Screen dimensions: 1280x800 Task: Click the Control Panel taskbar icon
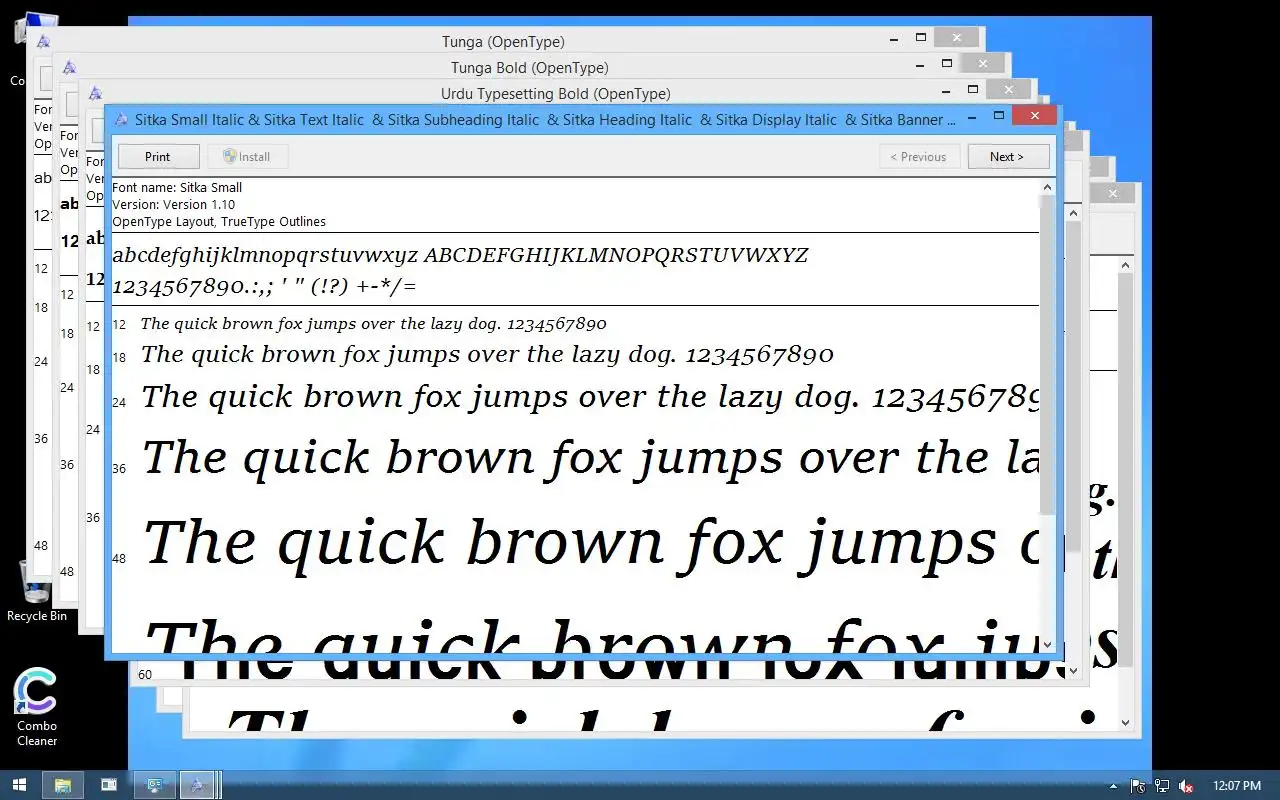155,785
